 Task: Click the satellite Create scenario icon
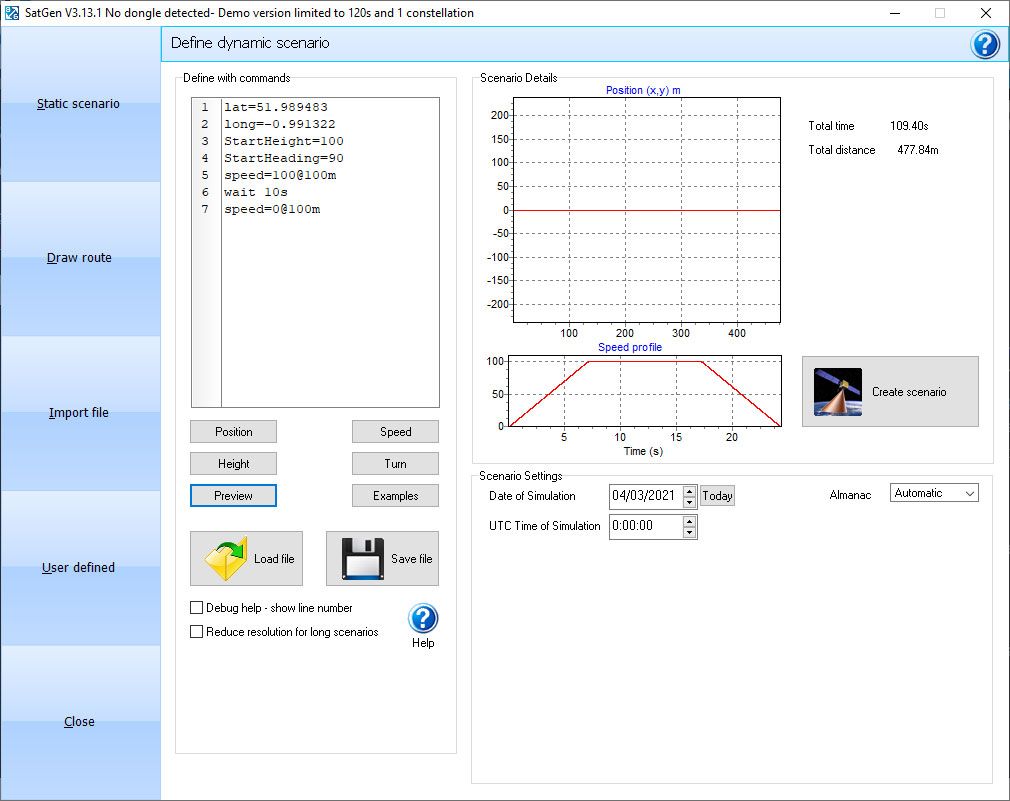837,391
